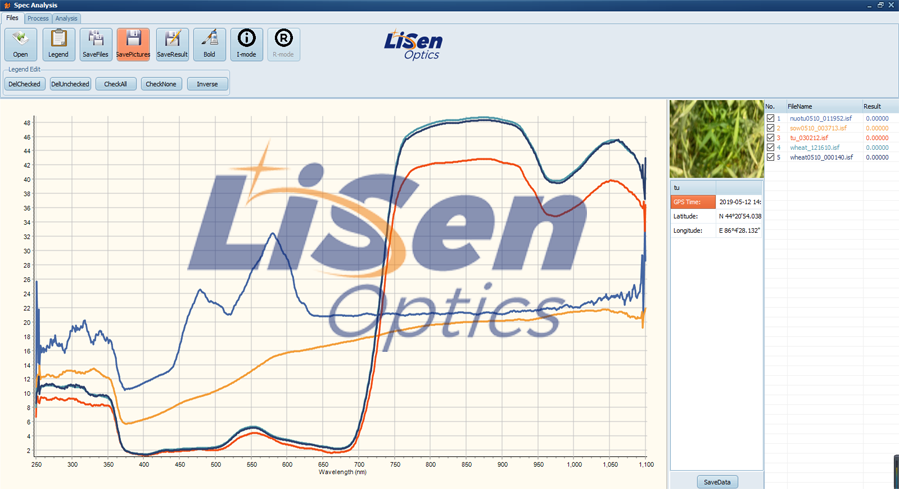900x489 pixels.
Task: Click the plant photo thumbnail
Action: coord(716,139)
